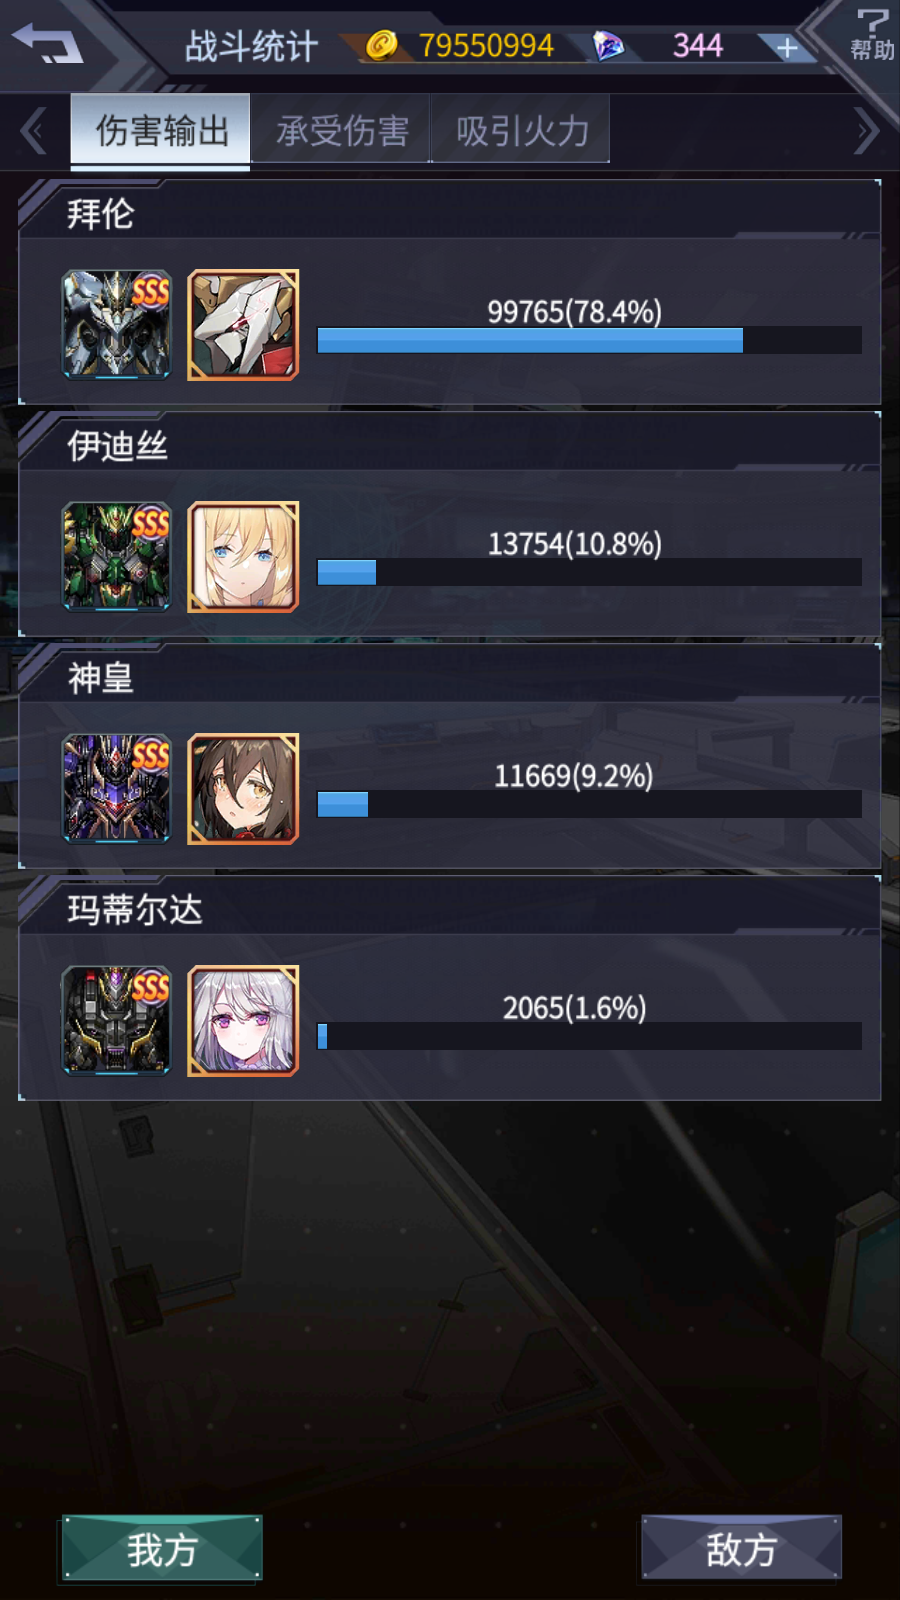Tap the plus icon to add diamonds
Screen dimensions: 900x1600
[x=787, y=47]
